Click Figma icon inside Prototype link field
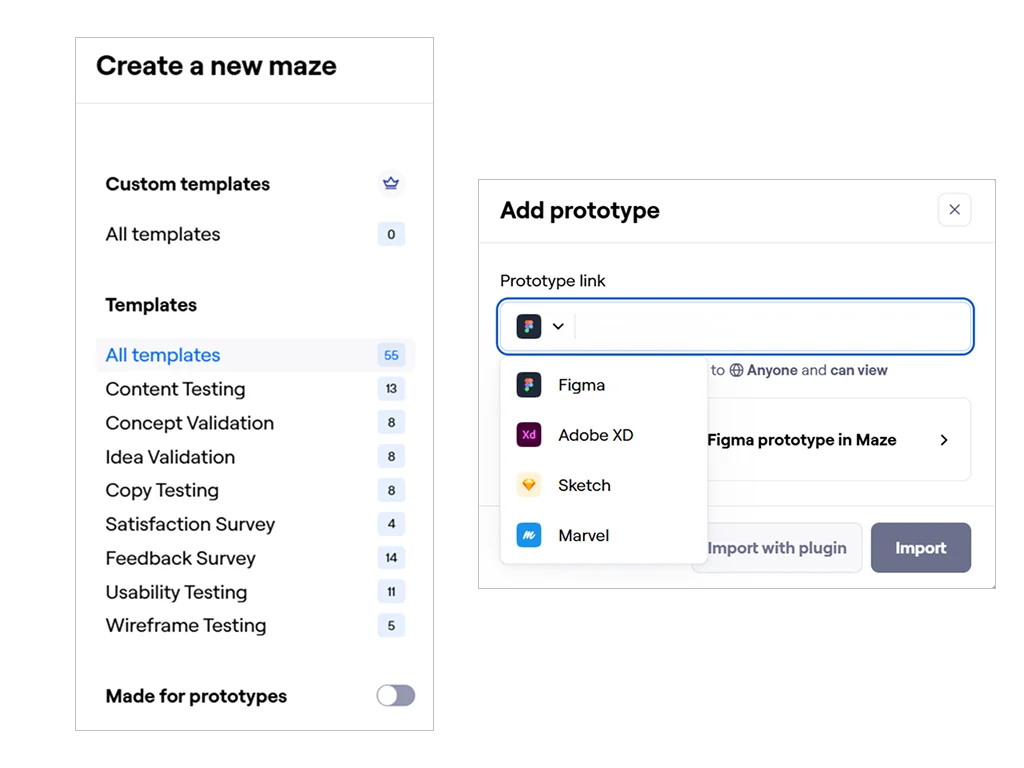The height and width of the screenshot is (768, 1024). pyautogui.click(x=529, y=326)
